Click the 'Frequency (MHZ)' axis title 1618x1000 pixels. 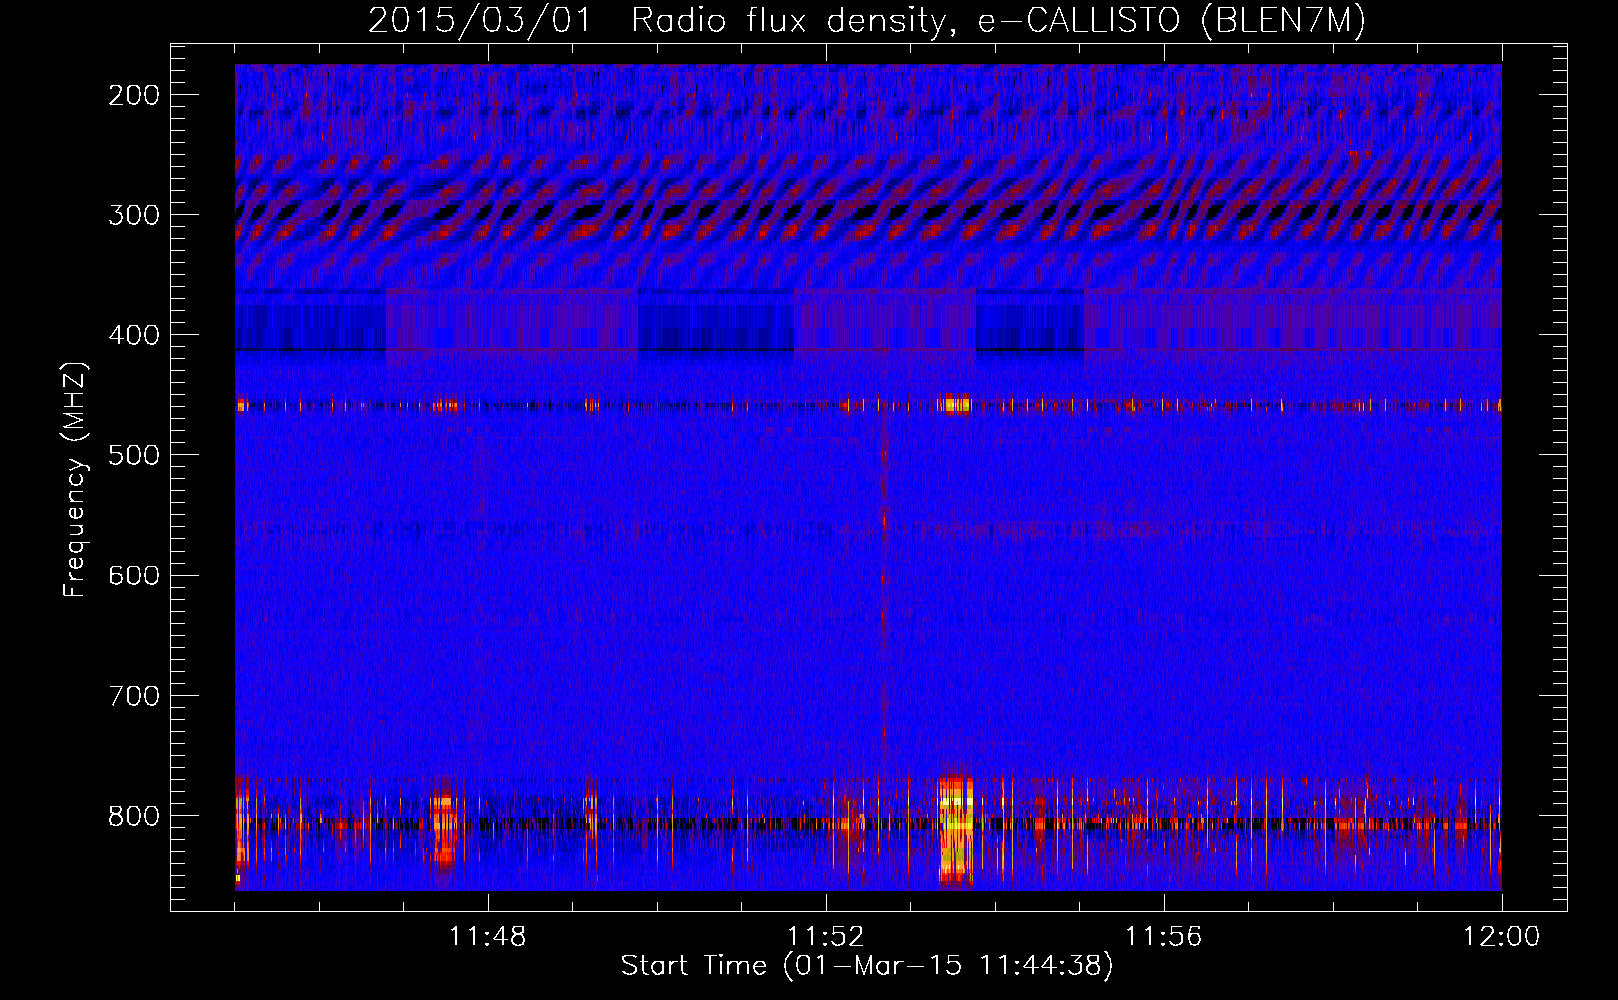point(76,478)
